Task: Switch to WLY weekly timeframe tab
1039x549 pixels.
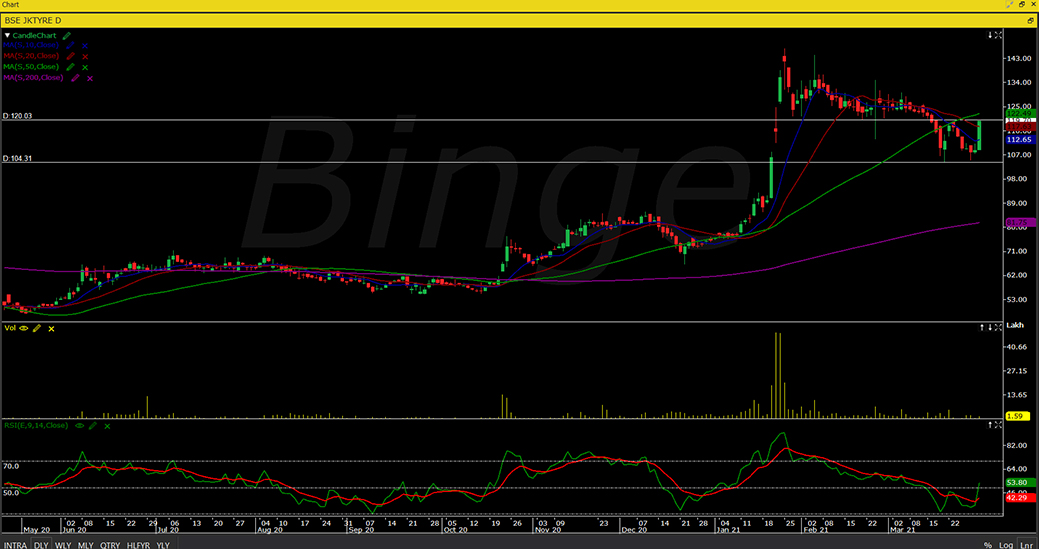Action: 63,544
